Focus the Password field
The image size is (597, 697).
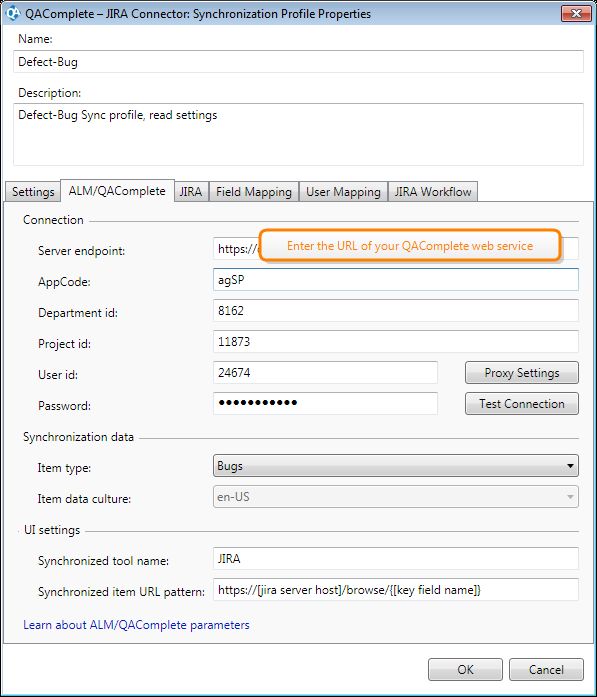point(325,404)
